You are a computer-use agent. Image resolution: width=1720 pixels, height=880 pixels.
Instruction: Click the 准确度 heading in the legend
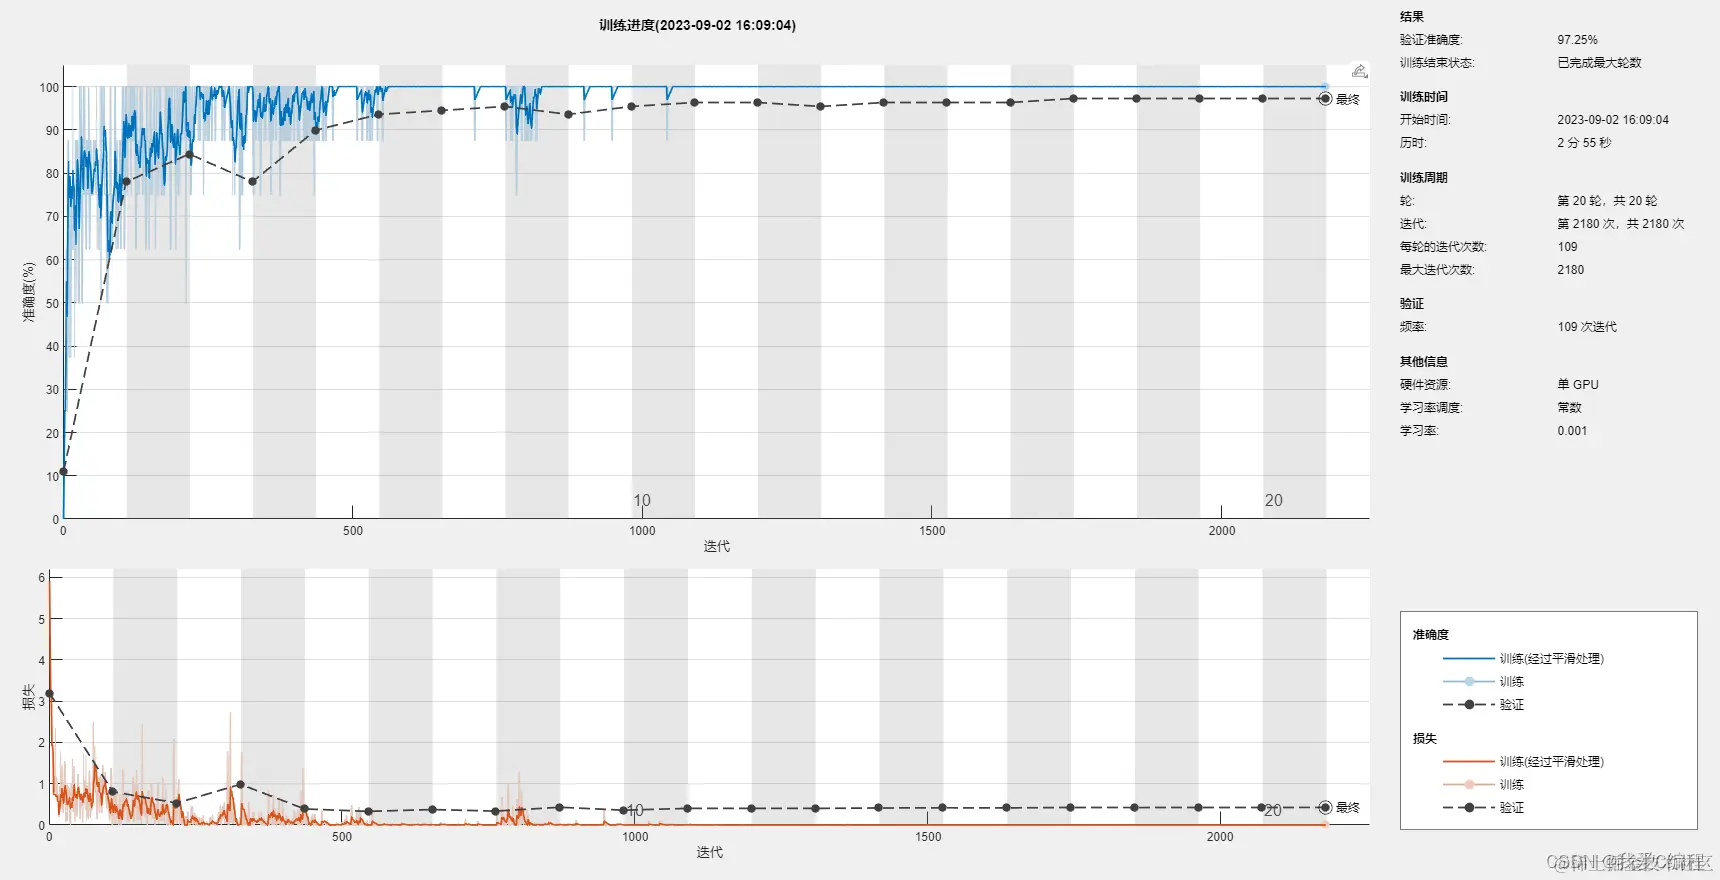click(x=1430, y=635)
